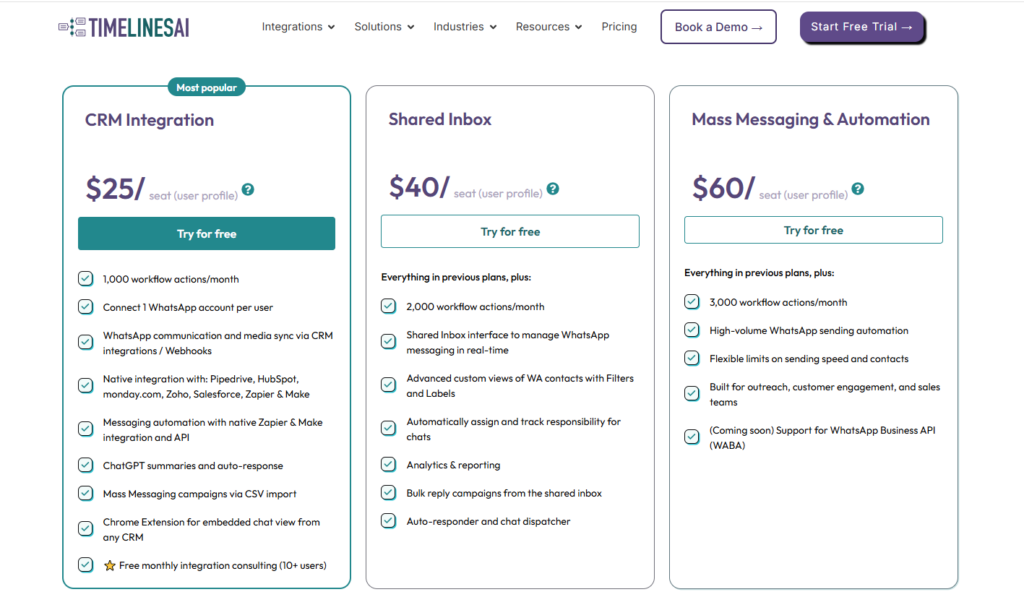The height and width of the screenshot is (605, 1024).
Task: Click help icon beside $40 seat price
Action: [553, 188]
